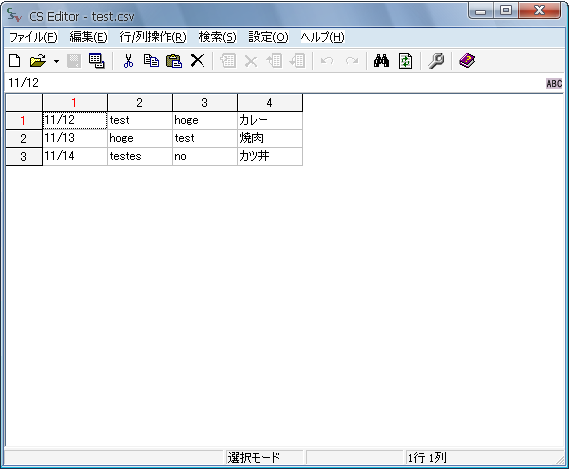Click the Save As table icon
Screen dimensions: 569x469
point(97,61)
